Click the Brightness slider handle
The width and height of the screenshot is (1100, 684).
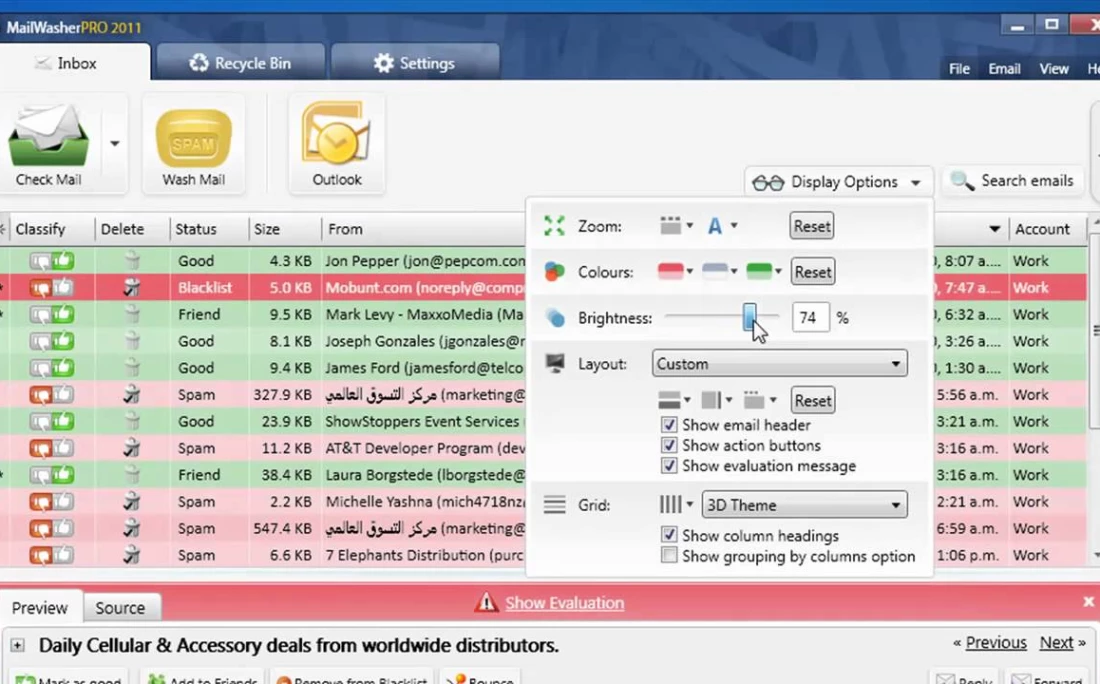(x=750, y=318)
